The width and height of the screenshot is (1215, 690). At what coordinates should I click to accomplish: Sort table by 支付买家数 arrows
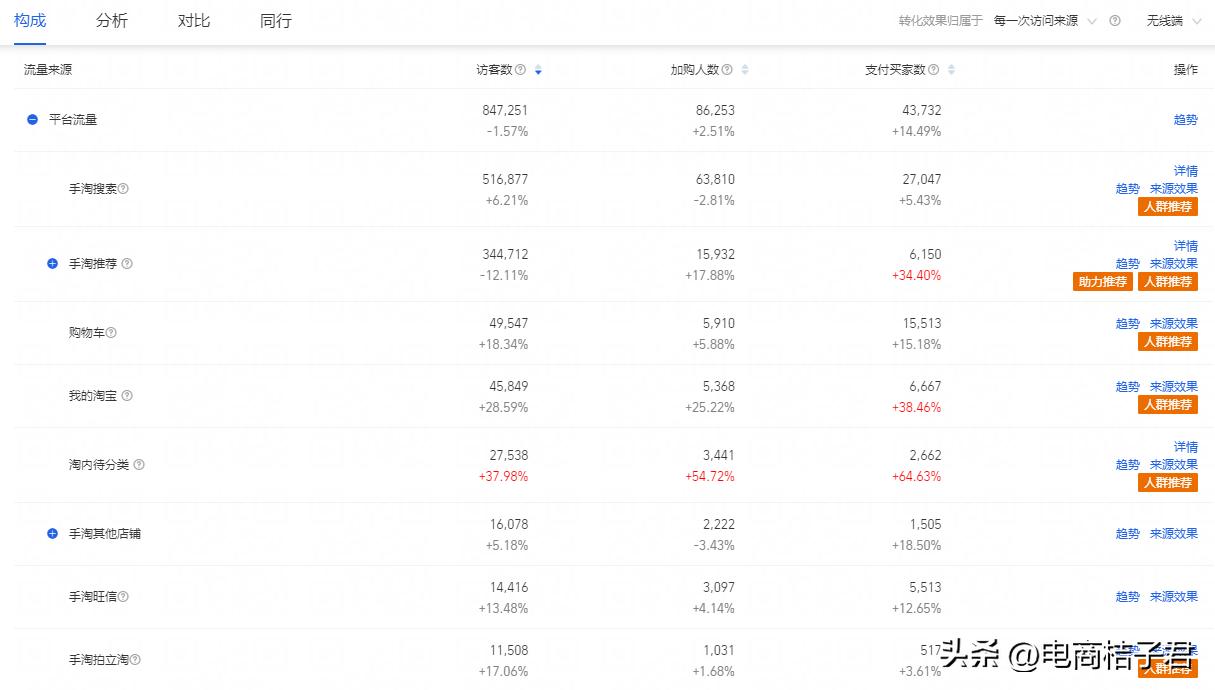click(x=951, y=70)
